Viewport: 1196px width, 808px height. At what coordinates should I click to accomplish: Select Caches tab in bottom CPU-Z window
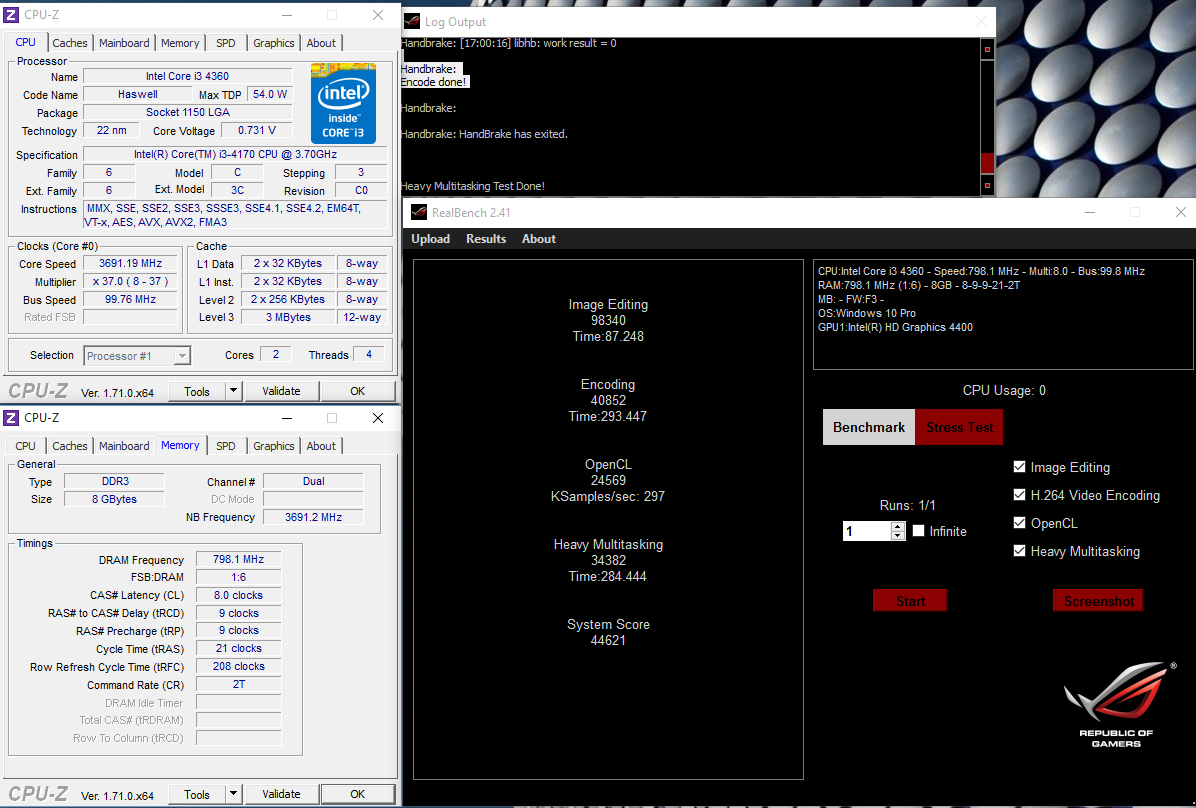click(x=70, y=446)
